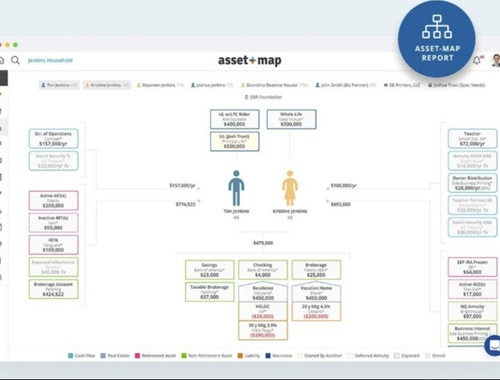
Task: Toggle the Kristine Jenkins member chip
Action: point(107,85)
